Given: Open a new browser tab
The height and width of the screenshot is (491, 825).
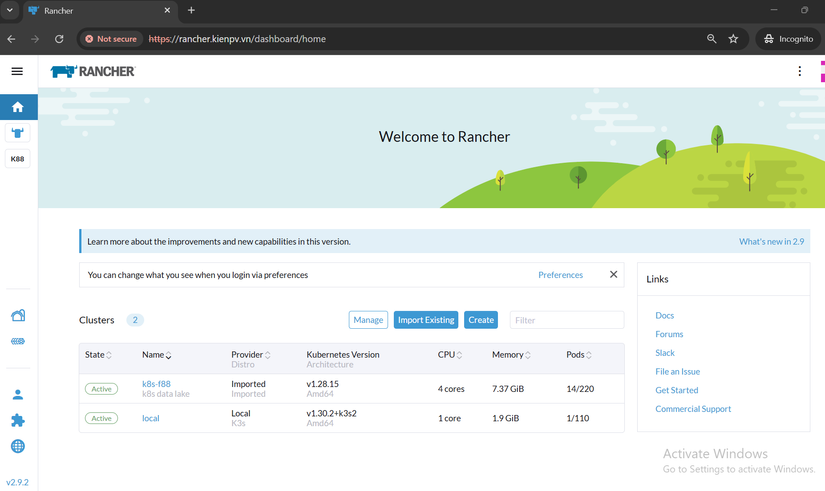Looking at the screenshot, I should click(x=191, y=11).
